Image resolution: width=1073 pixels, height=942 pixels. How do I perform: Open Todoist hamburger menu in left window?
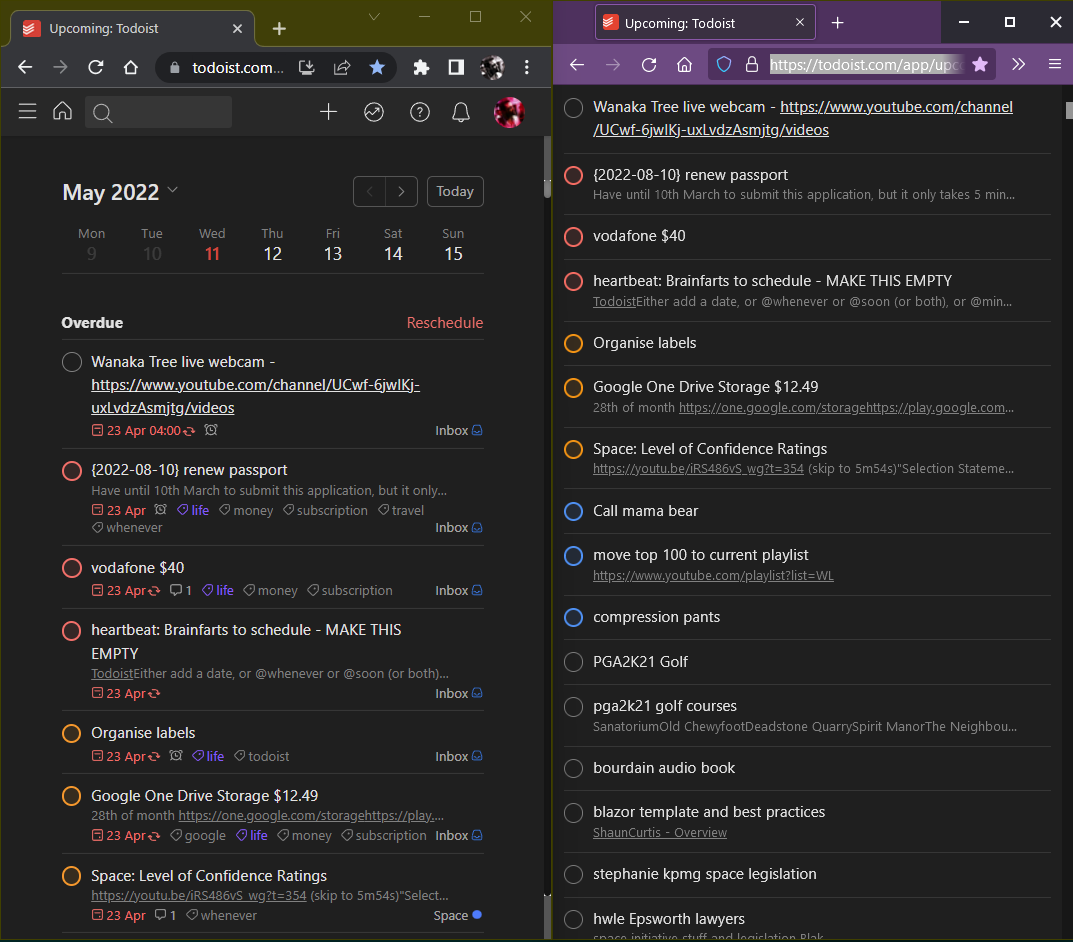[x=27, y=111]
